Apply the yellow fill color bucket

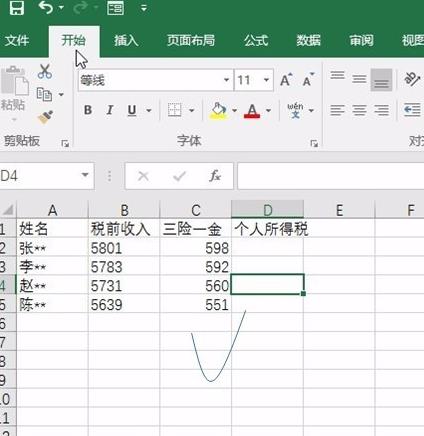pyautogui.click(x=218, y=110)
